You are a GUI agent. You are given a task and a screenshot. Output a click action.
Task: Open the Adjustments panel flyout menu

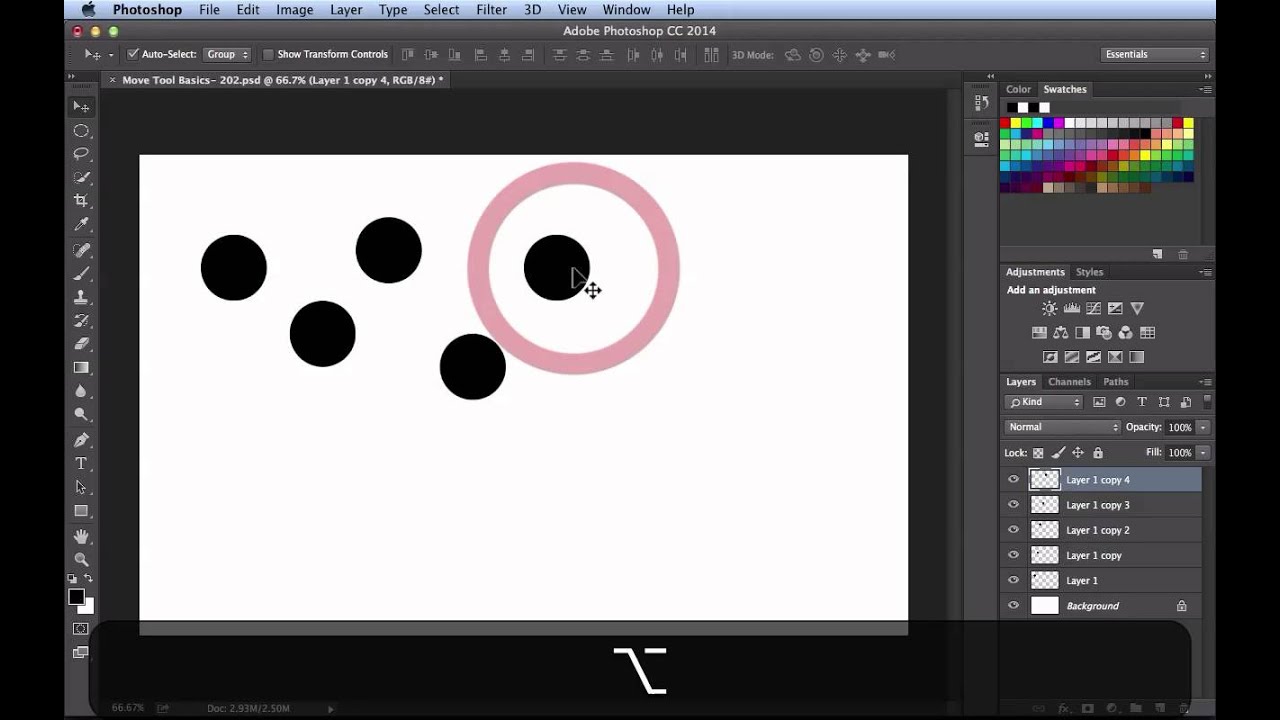(x=1205, y=272)
